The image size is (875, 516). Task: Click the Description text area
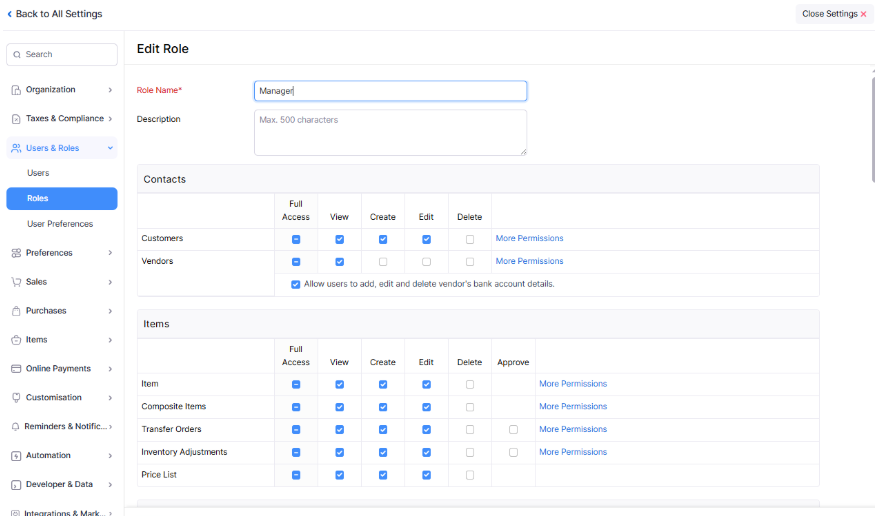[390, 132]
